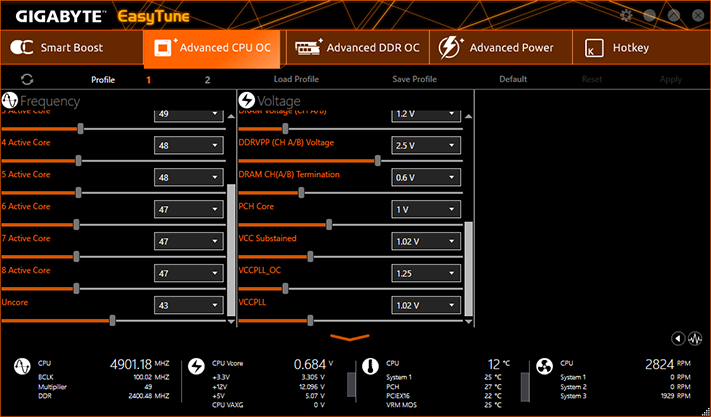711x417 pixels.
Task: Click the Hotkey keyboard key icon
Action: [594, 48]
